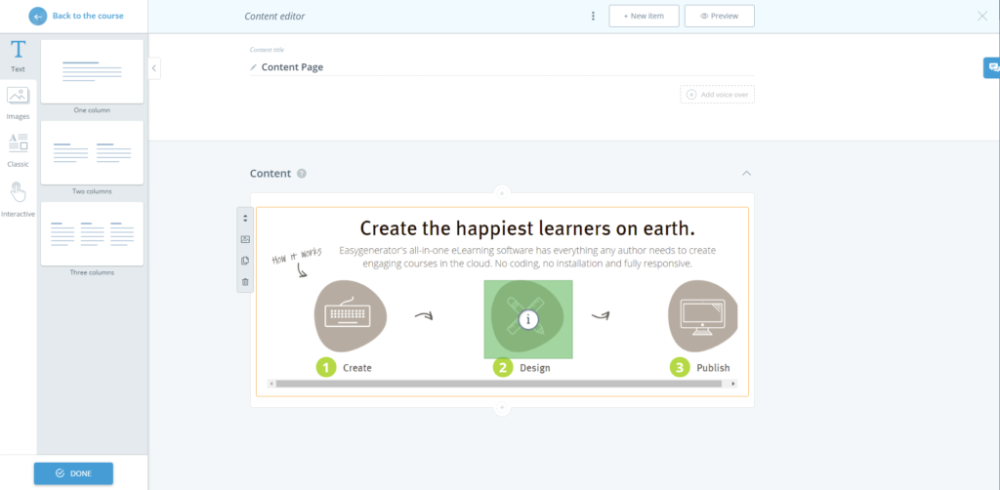Click the Content help question mark icon

click(302, 174)
